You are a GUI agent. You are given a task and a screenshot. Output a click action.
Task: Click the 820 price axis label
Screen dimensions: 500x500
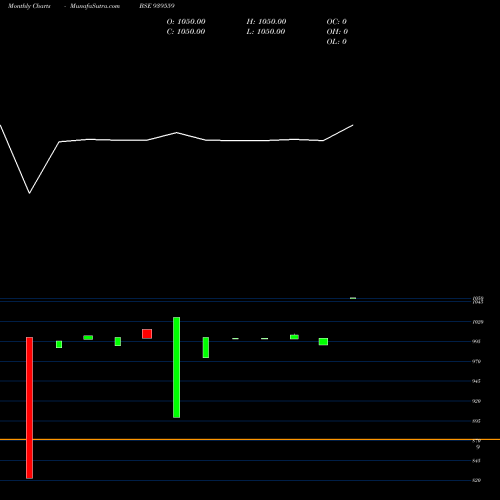click(477, 480)
